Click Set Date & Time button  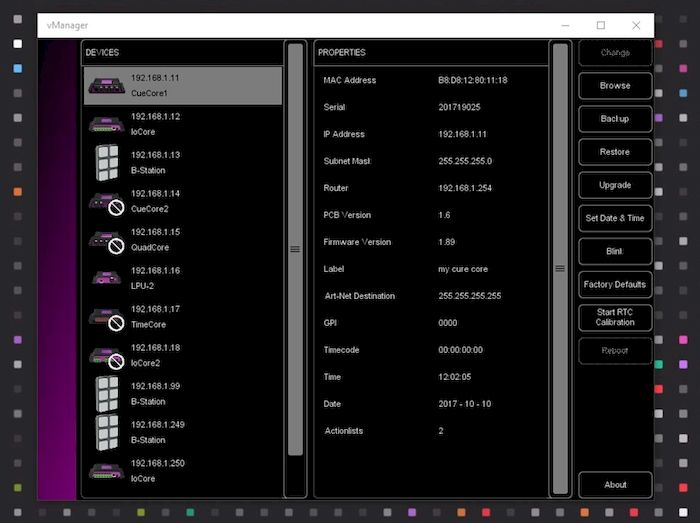615,218
